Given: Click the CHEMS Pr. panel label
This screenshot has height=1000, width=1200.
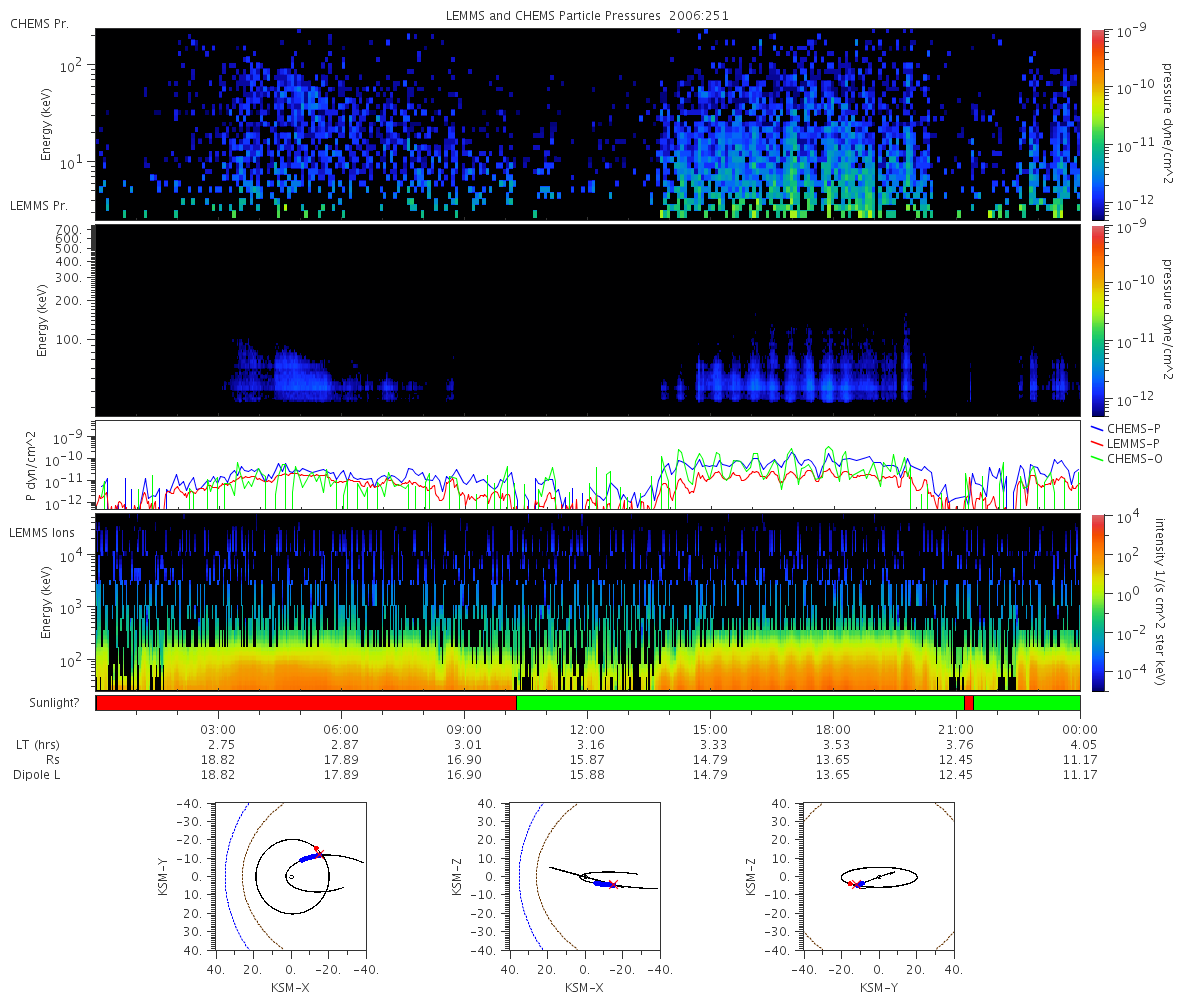Looking at the screenshot, I should (39, 23).
